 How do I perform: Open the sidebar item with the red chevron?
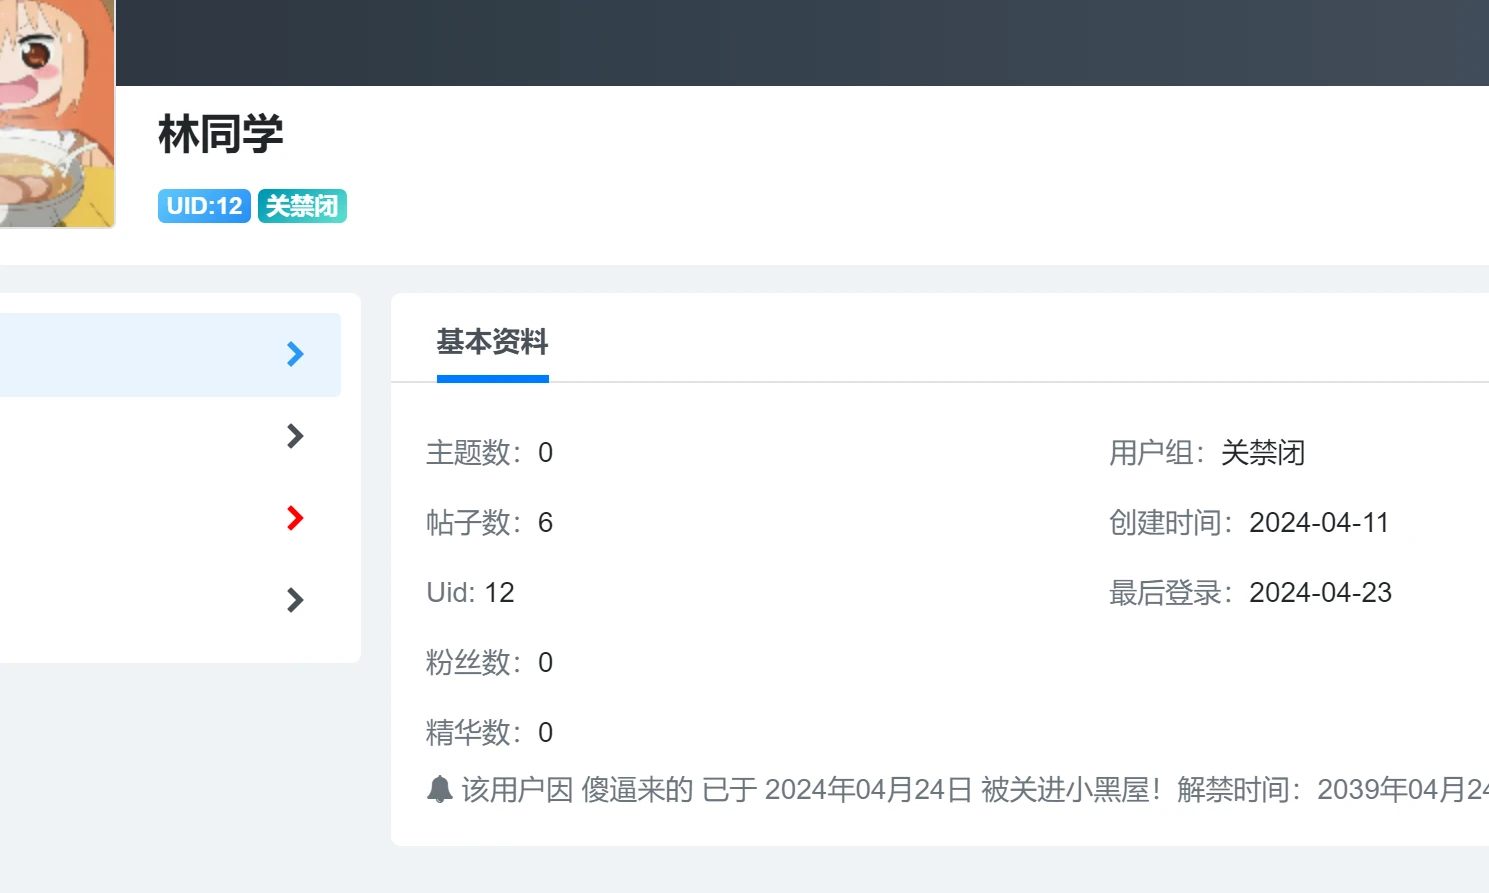(x=295, y=518)
